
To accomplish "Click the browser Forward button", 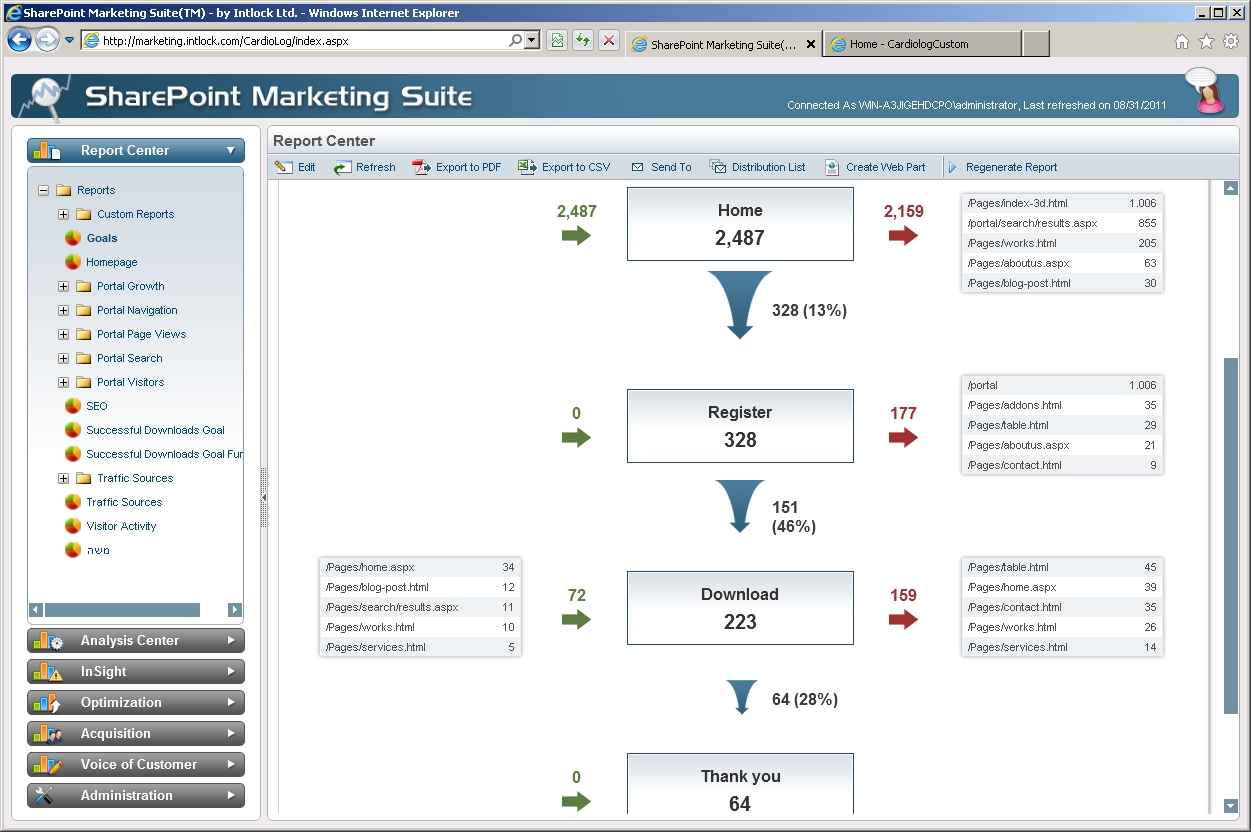I will point(47,40).
